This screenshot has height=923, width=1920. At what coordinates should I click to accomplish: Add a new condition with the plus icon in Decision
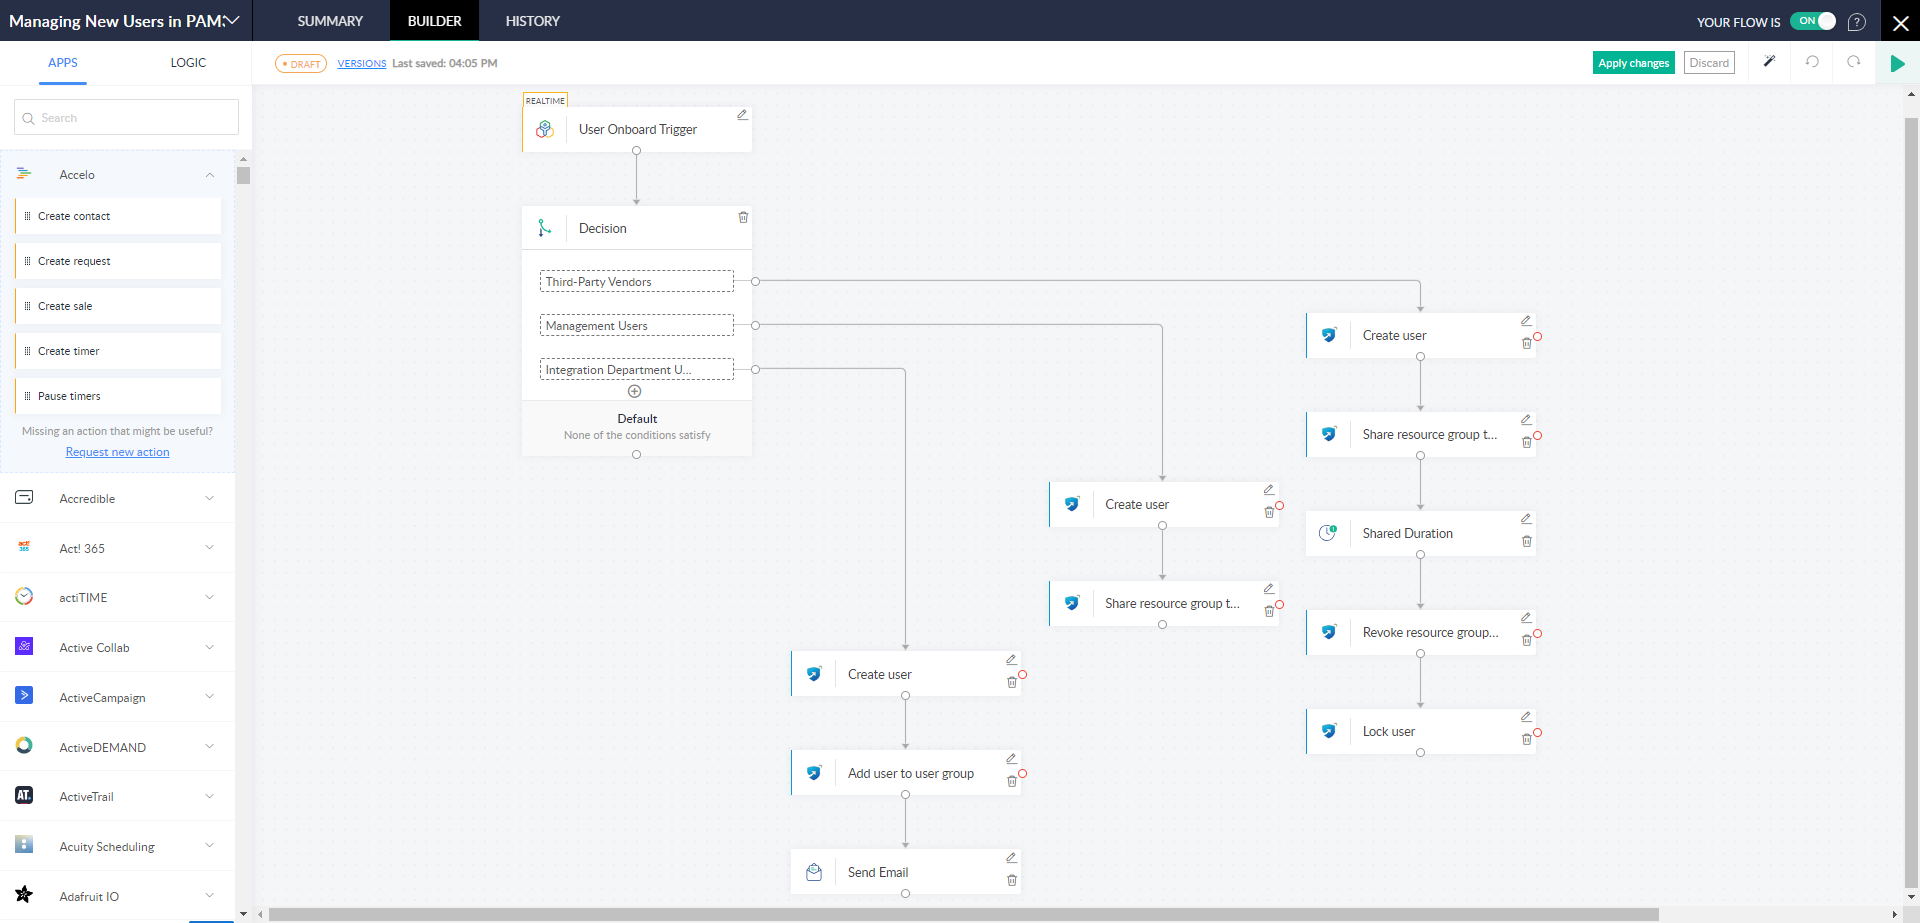635,391
